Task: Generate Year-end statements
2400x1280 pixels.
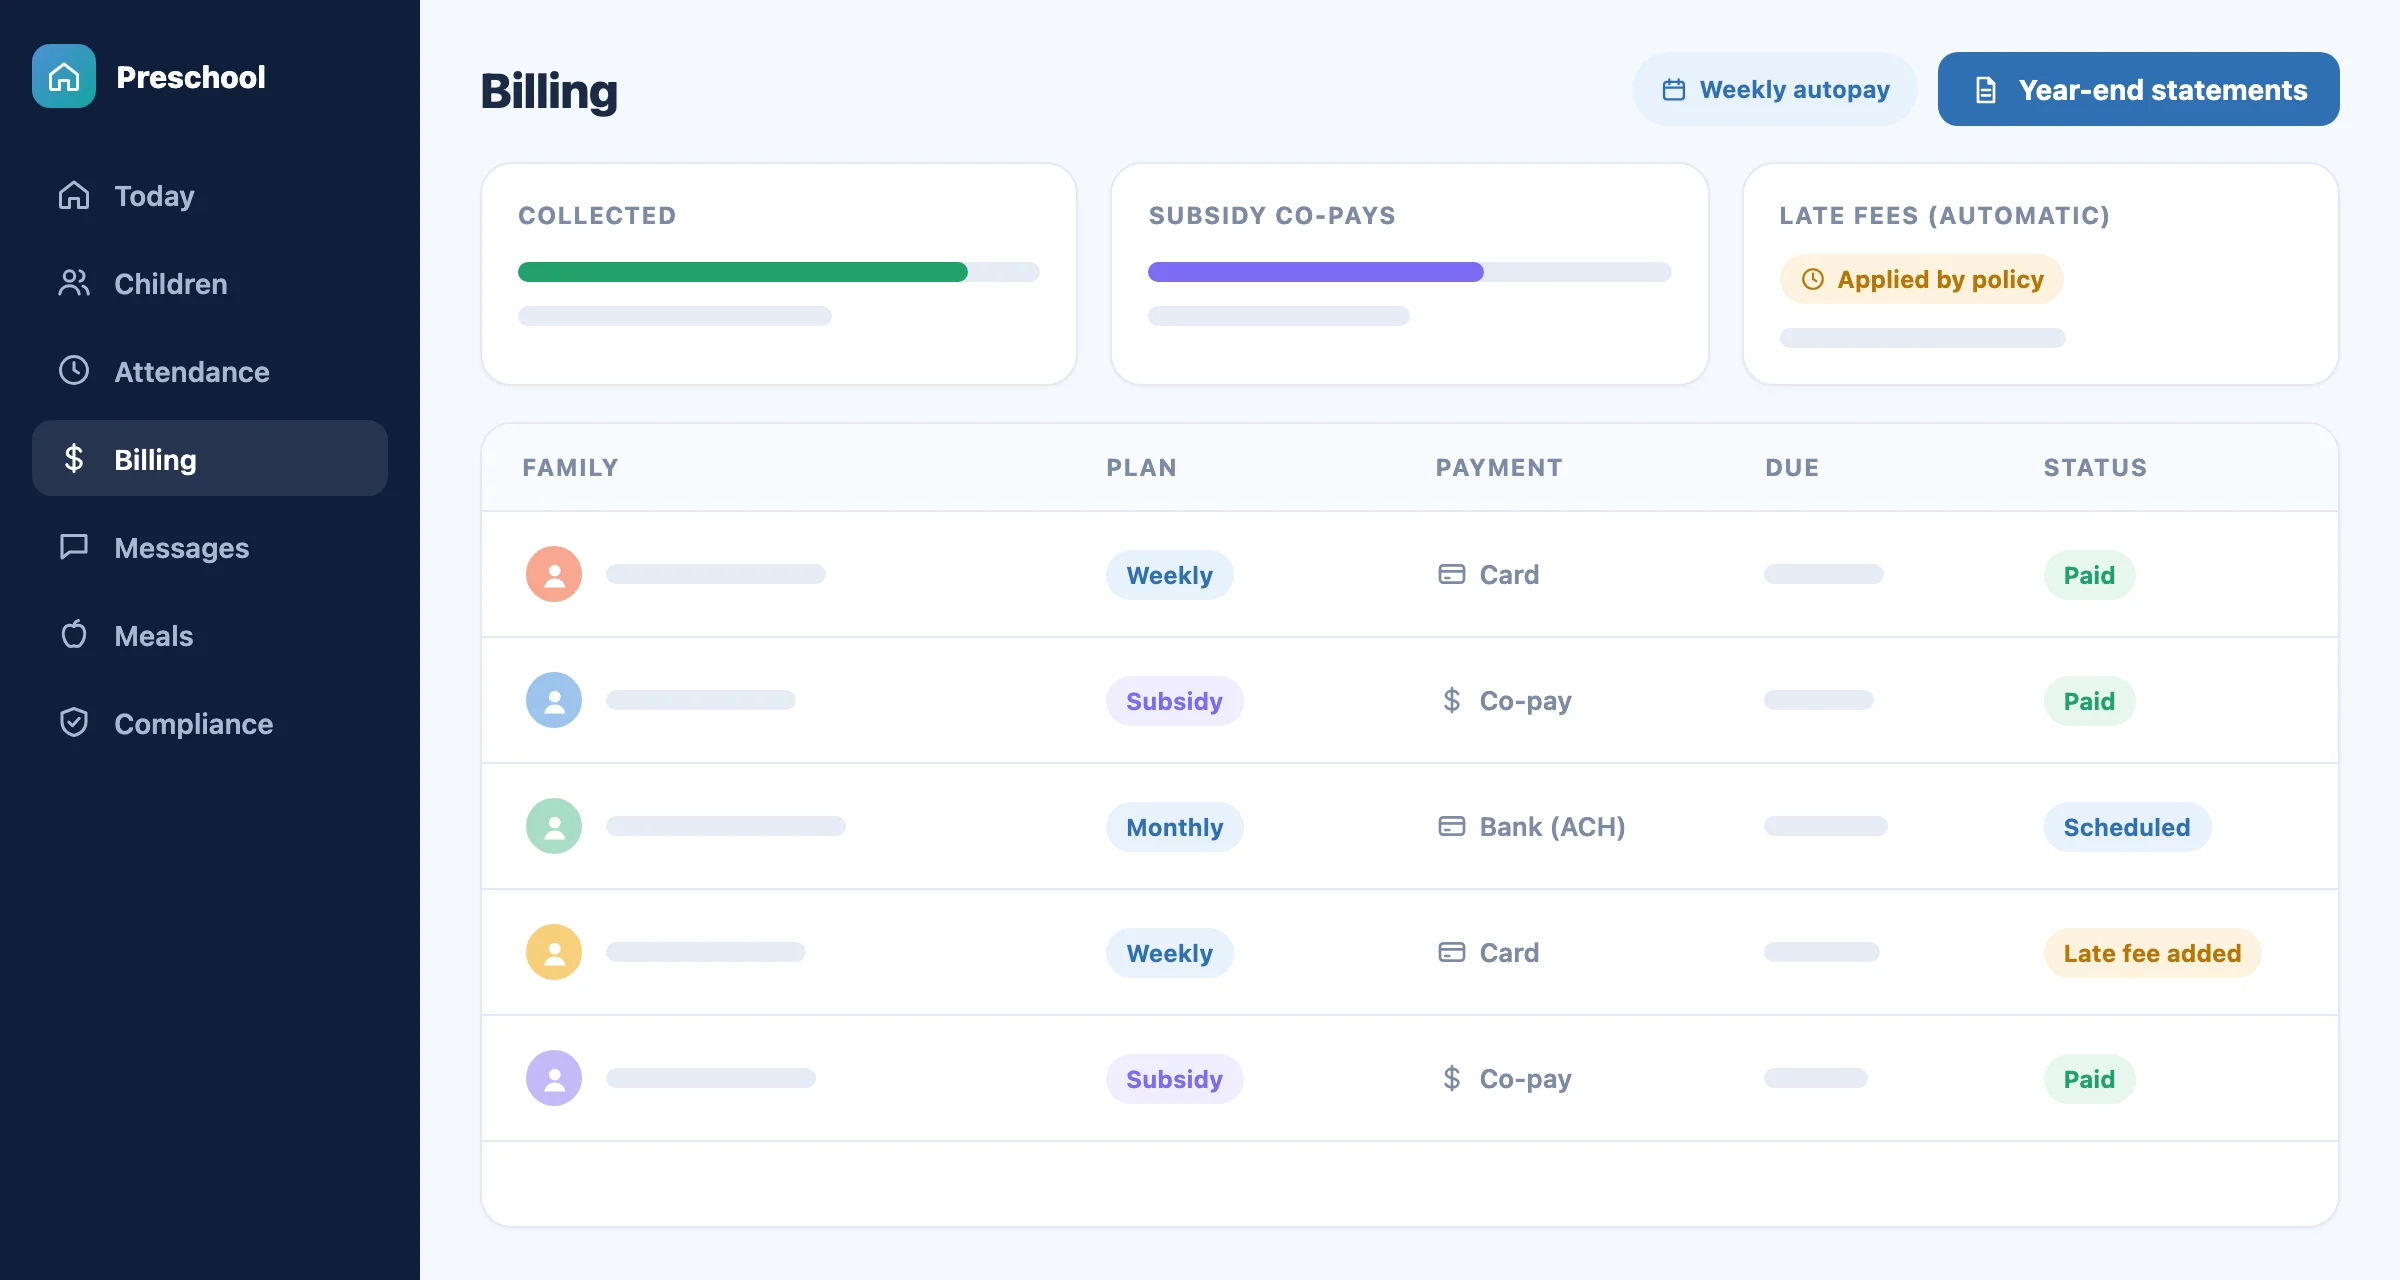Action: point(2138,89)
